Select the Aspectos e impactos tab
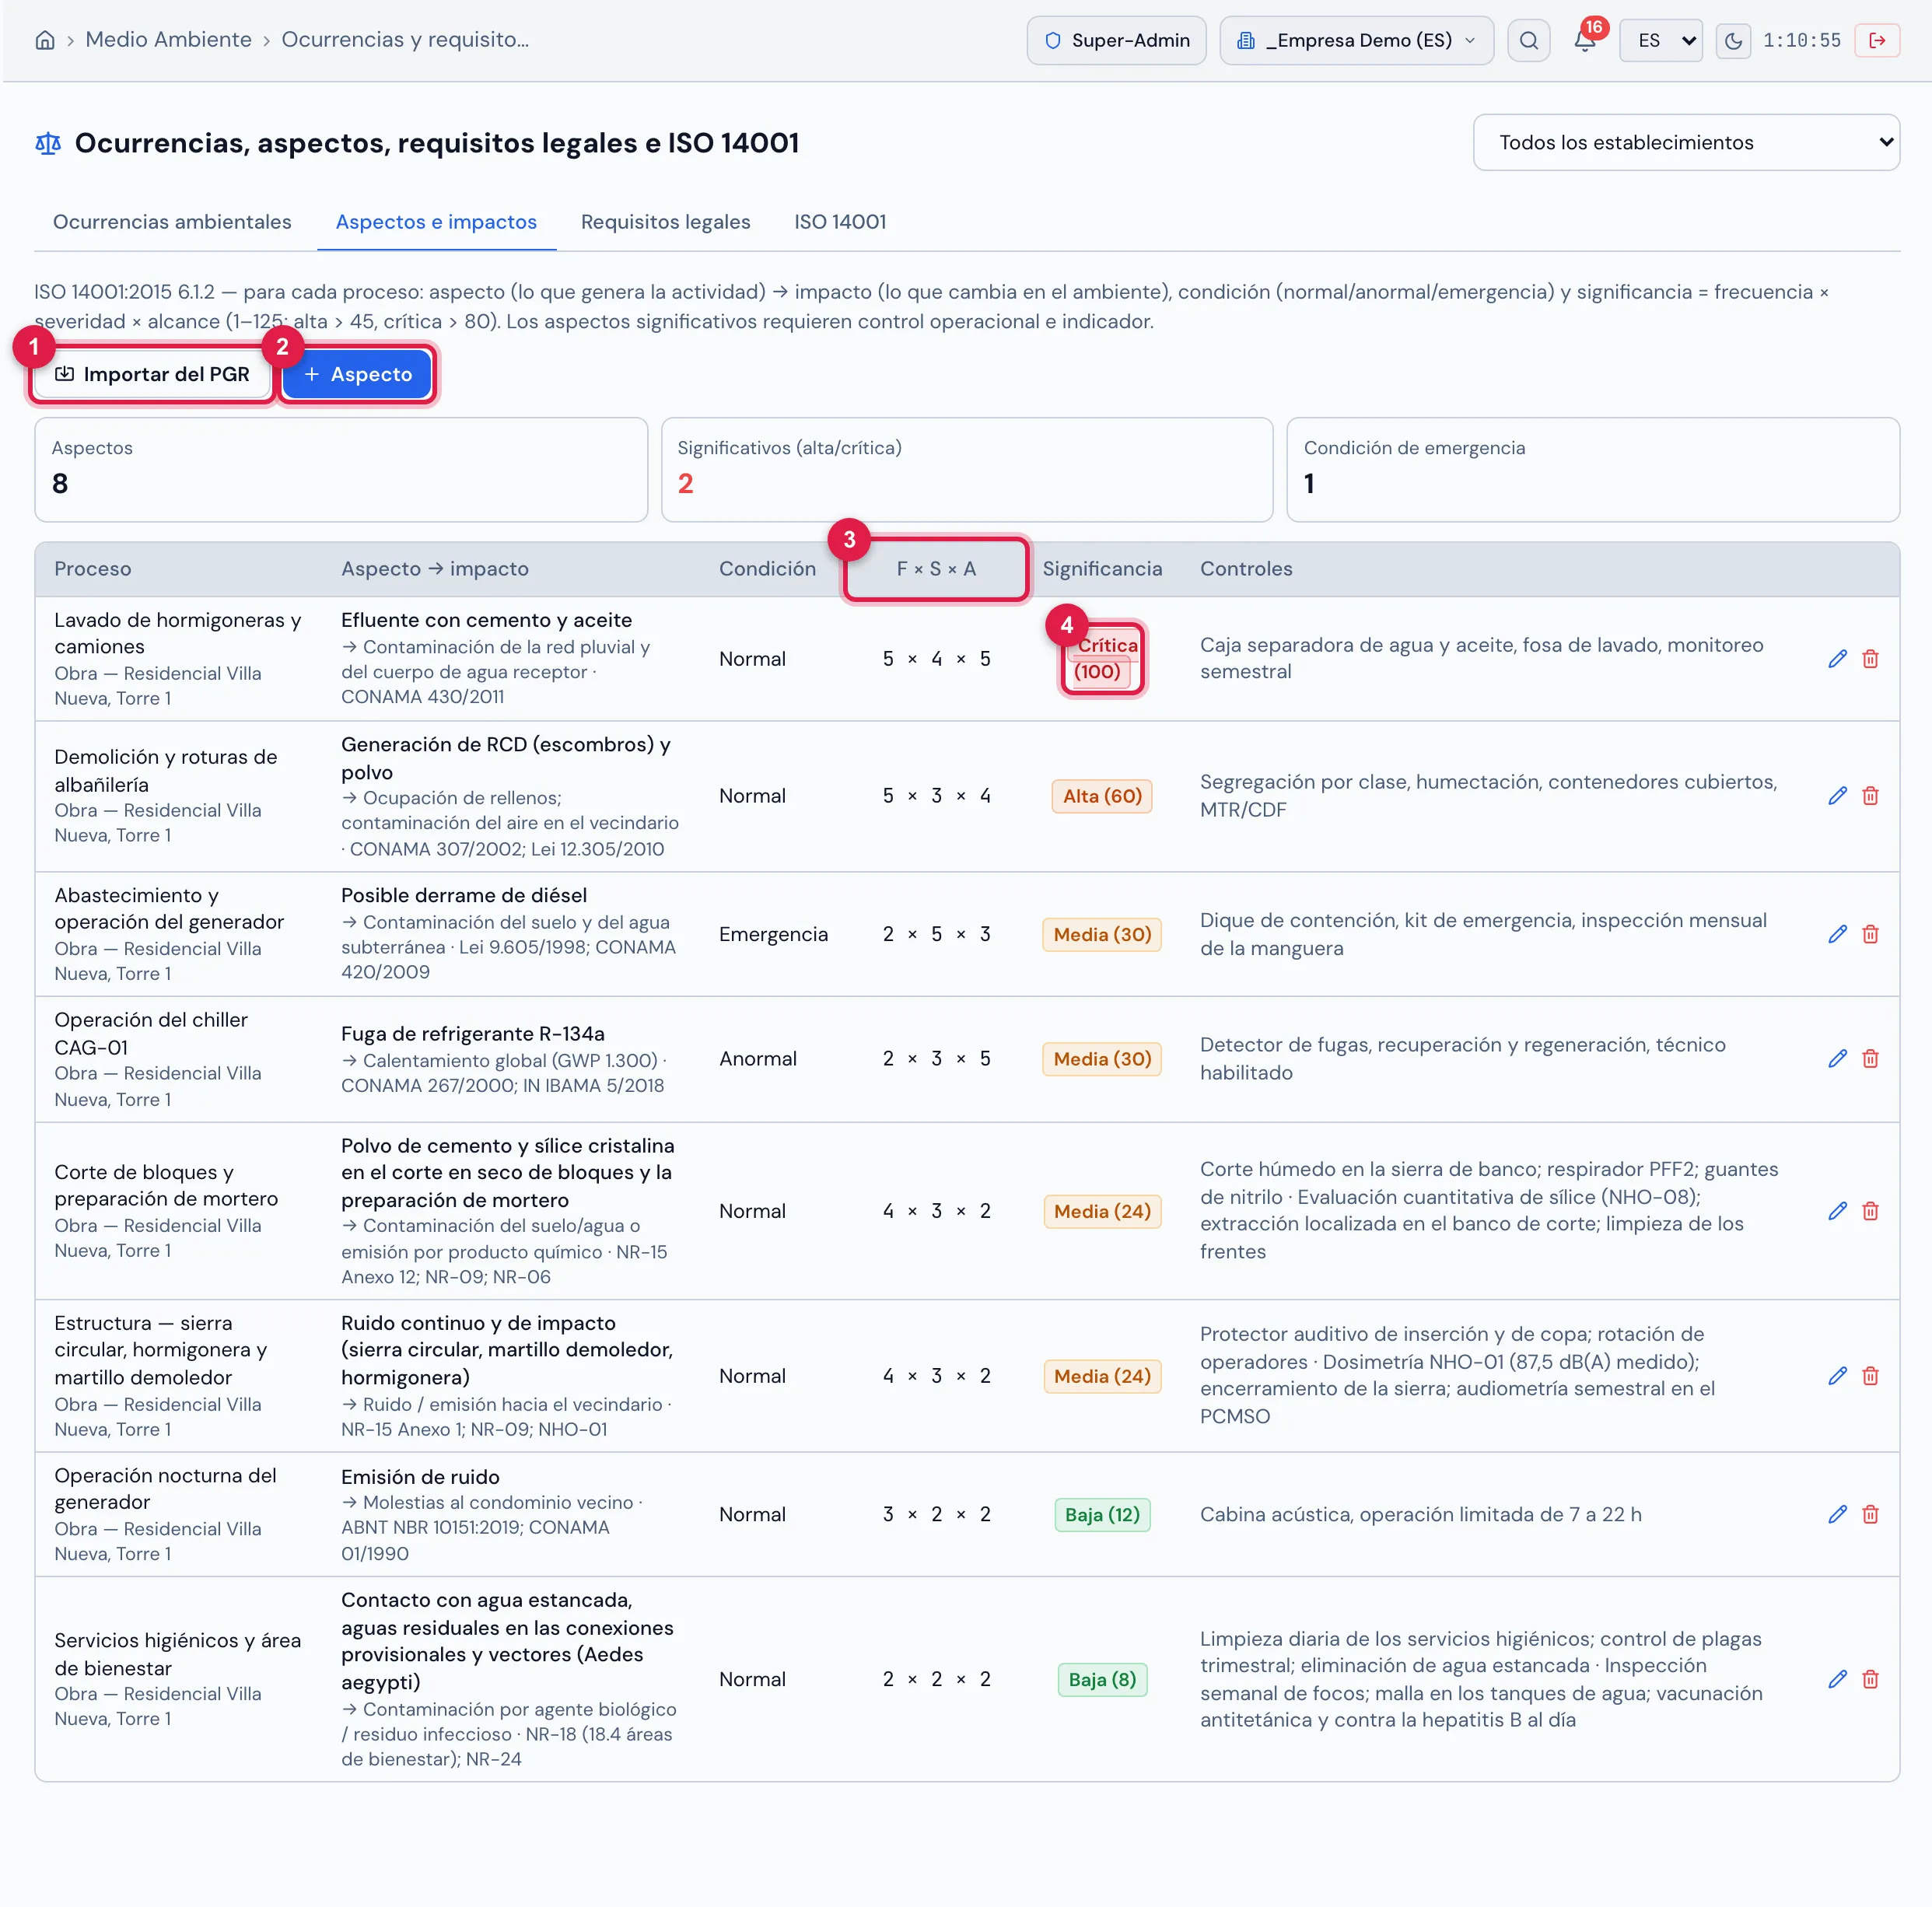Image resolution: width=1932 pixels, height=1907 pixels. pos(436,222)
